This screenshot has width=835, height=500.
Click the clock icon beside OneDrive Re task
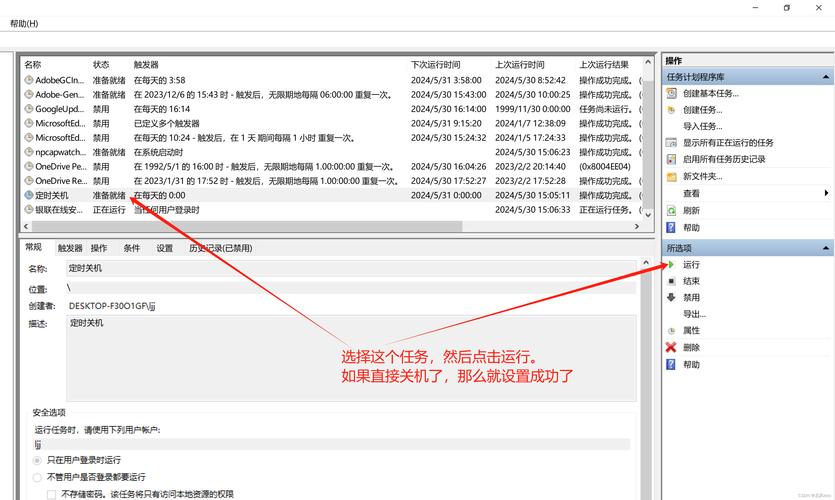click(x=29, y=181)
